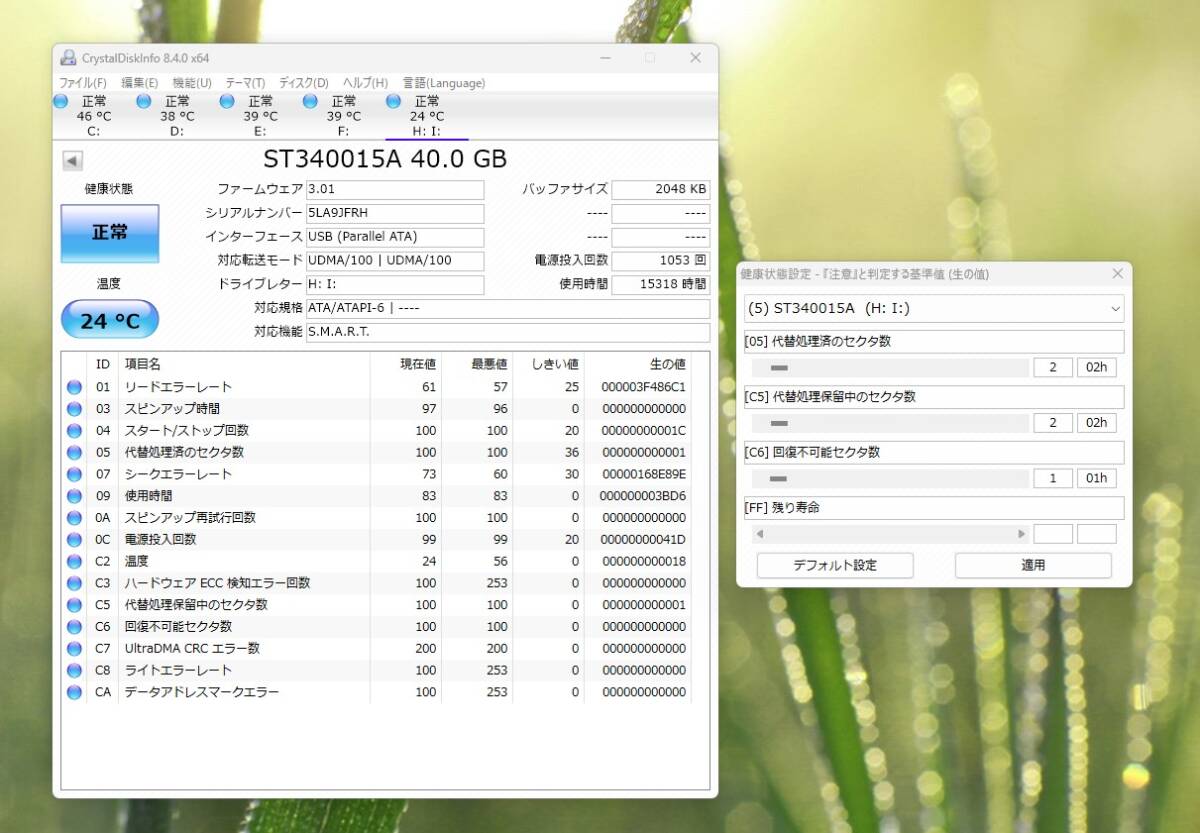Click the 02h hex box for [05]
The width and height of the screenshot is (1200, 833).
tap(1097, 368)
